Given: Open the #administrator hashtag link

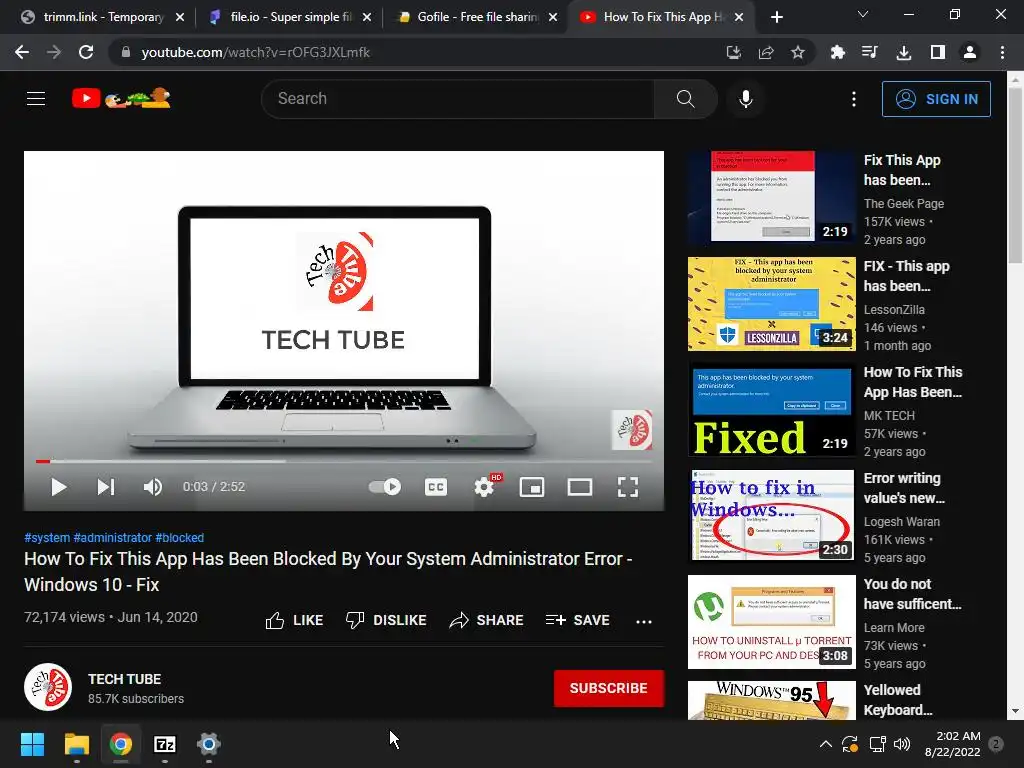Looking at the screenshot, I should 112,537.
